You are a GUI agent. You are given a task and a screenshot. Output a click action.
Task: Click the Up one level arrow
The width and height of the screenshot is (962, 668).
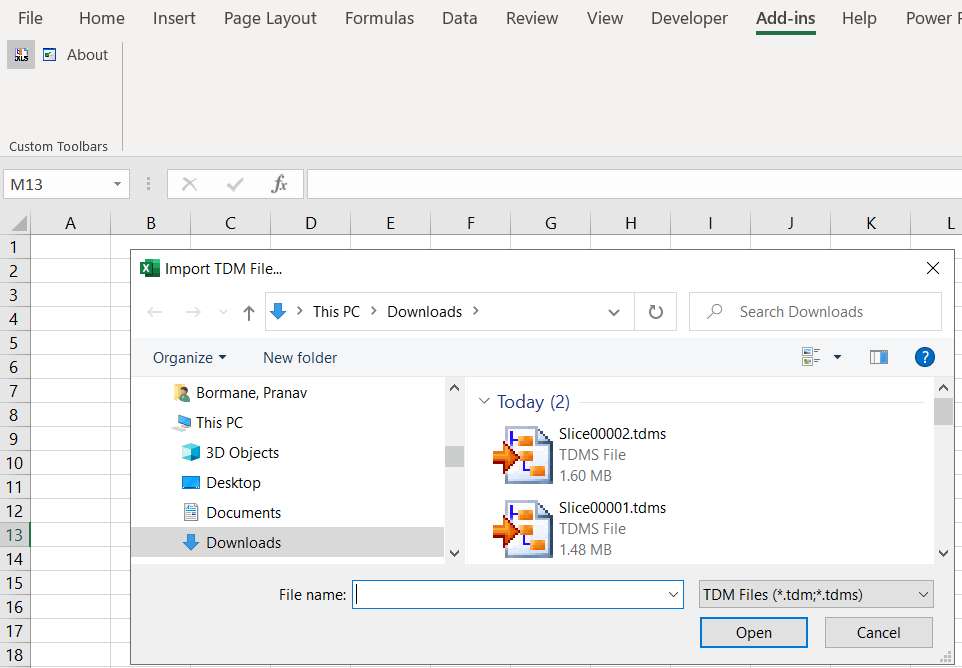tap(248, 313)
